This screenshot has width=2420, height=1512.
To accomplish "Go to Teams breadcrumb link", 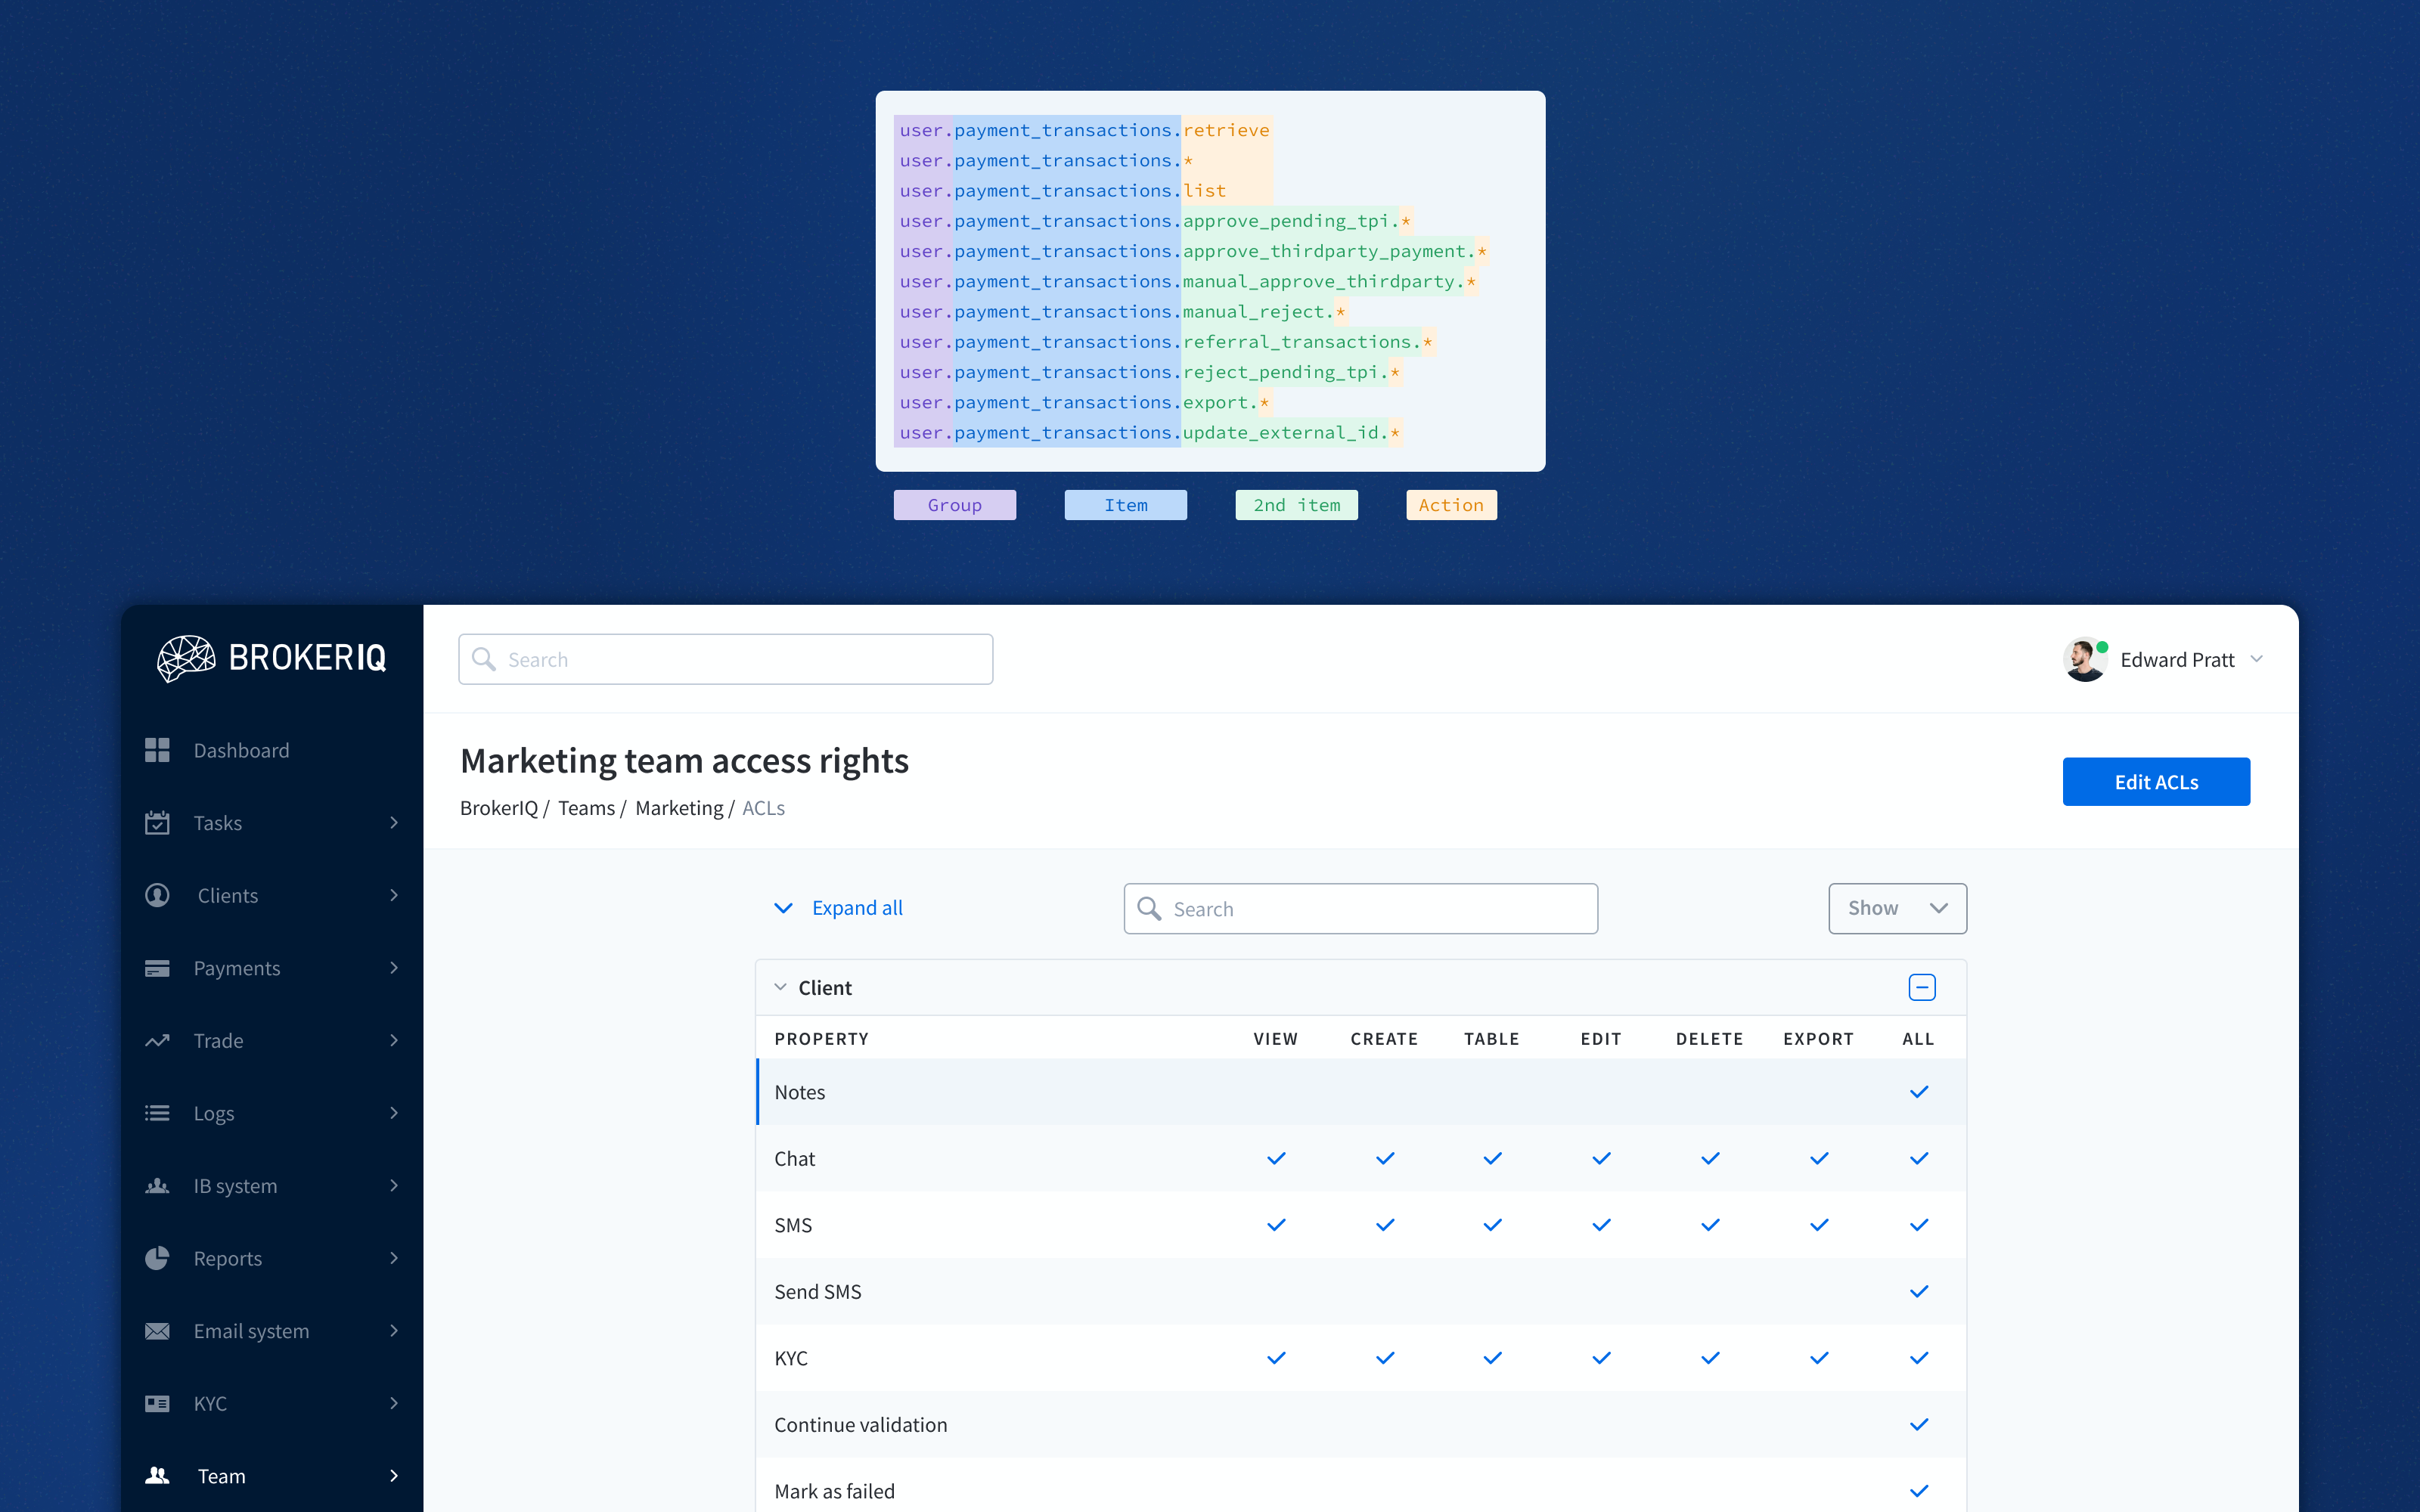I will 586,808.
